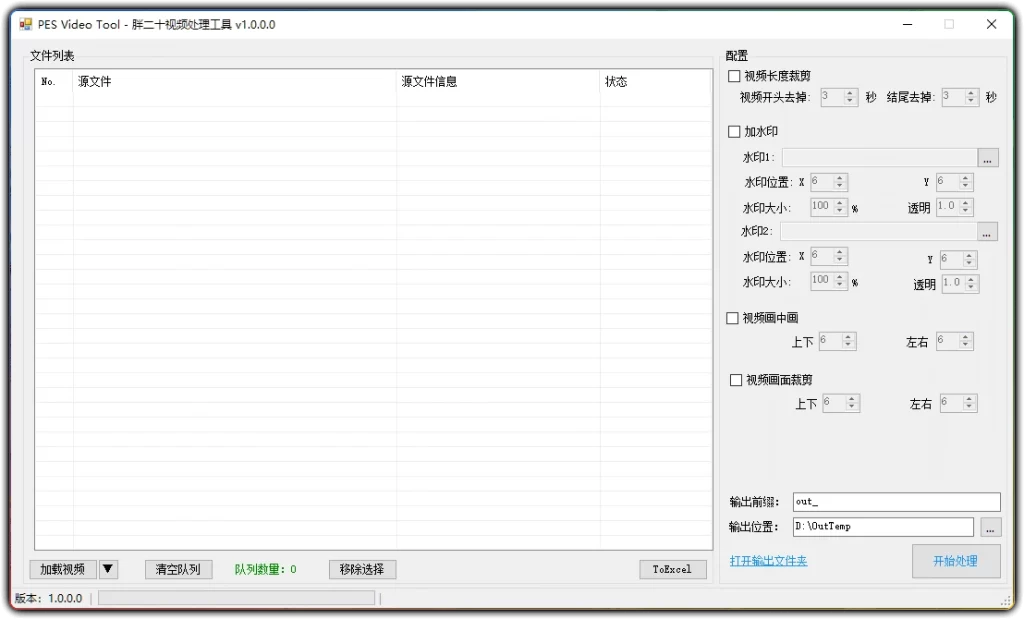Click 视频画中画 上下 spinner
Screen dimensions: 1024x619
click(837, 341)
